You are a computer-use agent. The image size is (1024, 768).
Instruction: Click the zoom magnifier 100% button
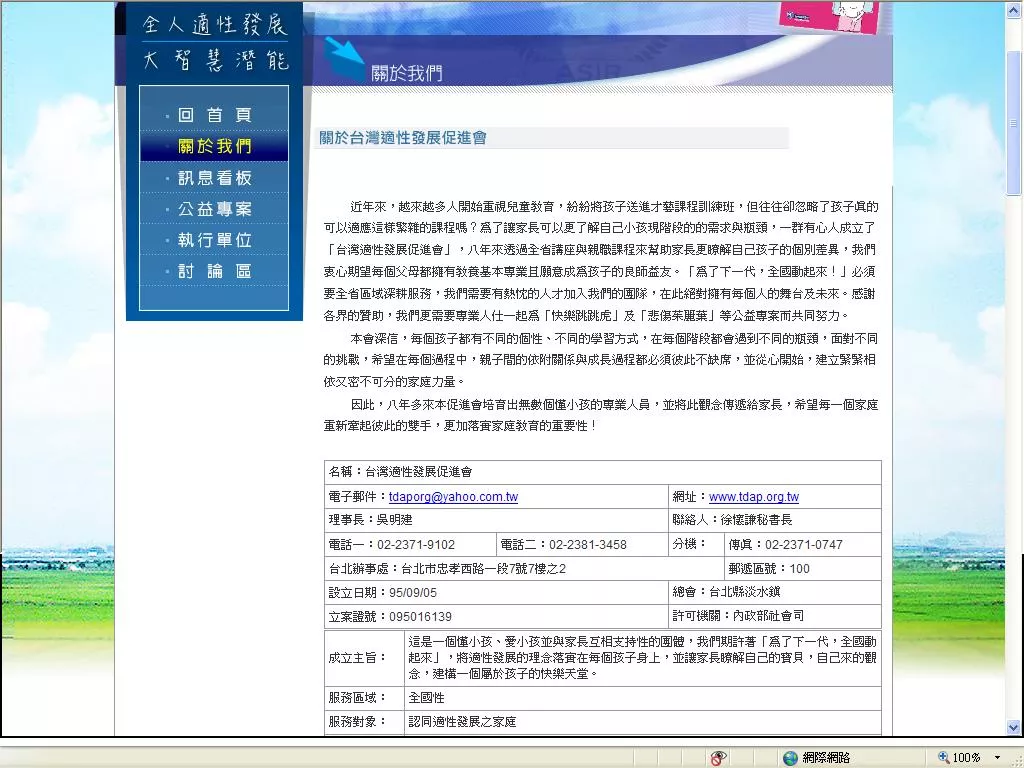click(959, 758)
